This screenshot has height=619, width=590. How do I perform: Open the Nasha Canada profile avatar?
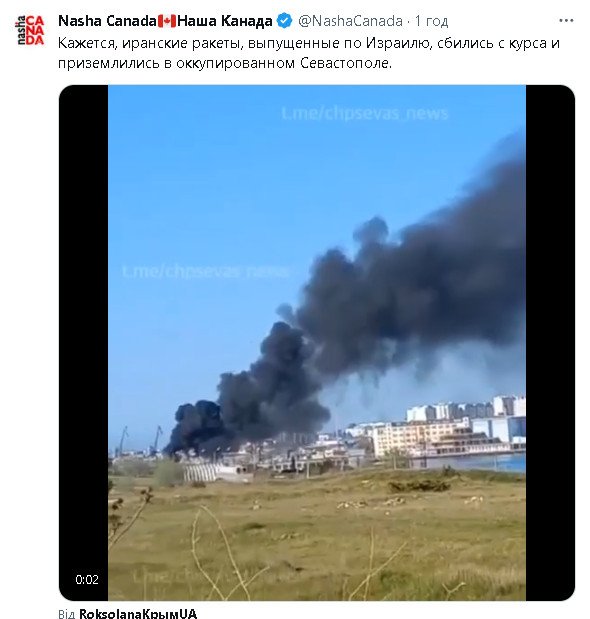click(30, 30)
